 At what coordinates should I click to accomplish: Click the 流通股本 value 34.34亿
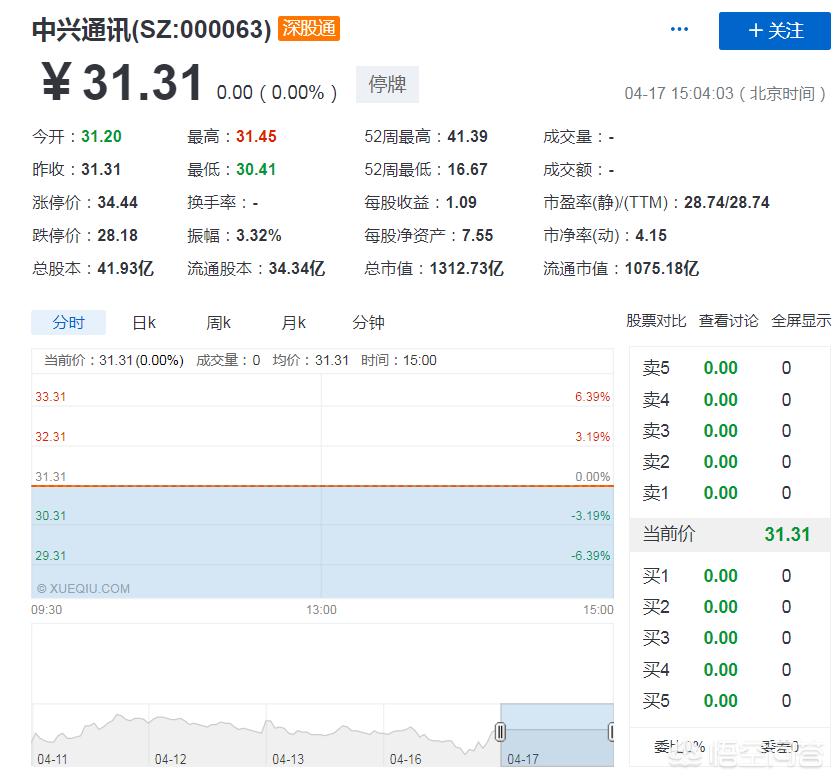[x=297, y=268]
